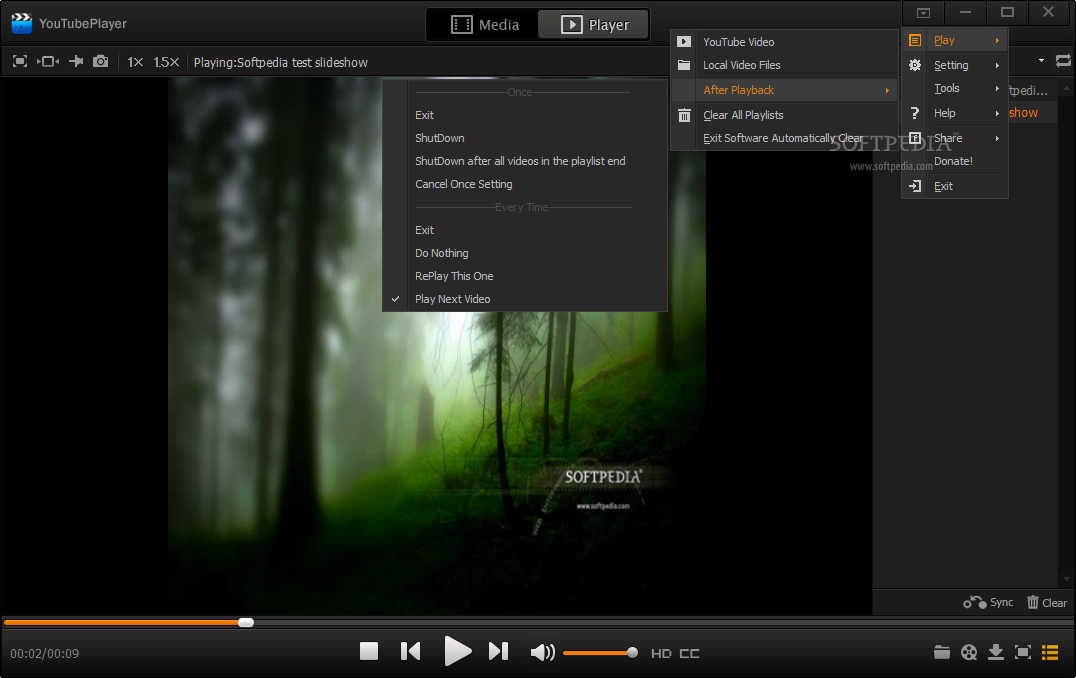Play the video
Image resolution: width=1076 pixels, height=678 pixels.
457,651
